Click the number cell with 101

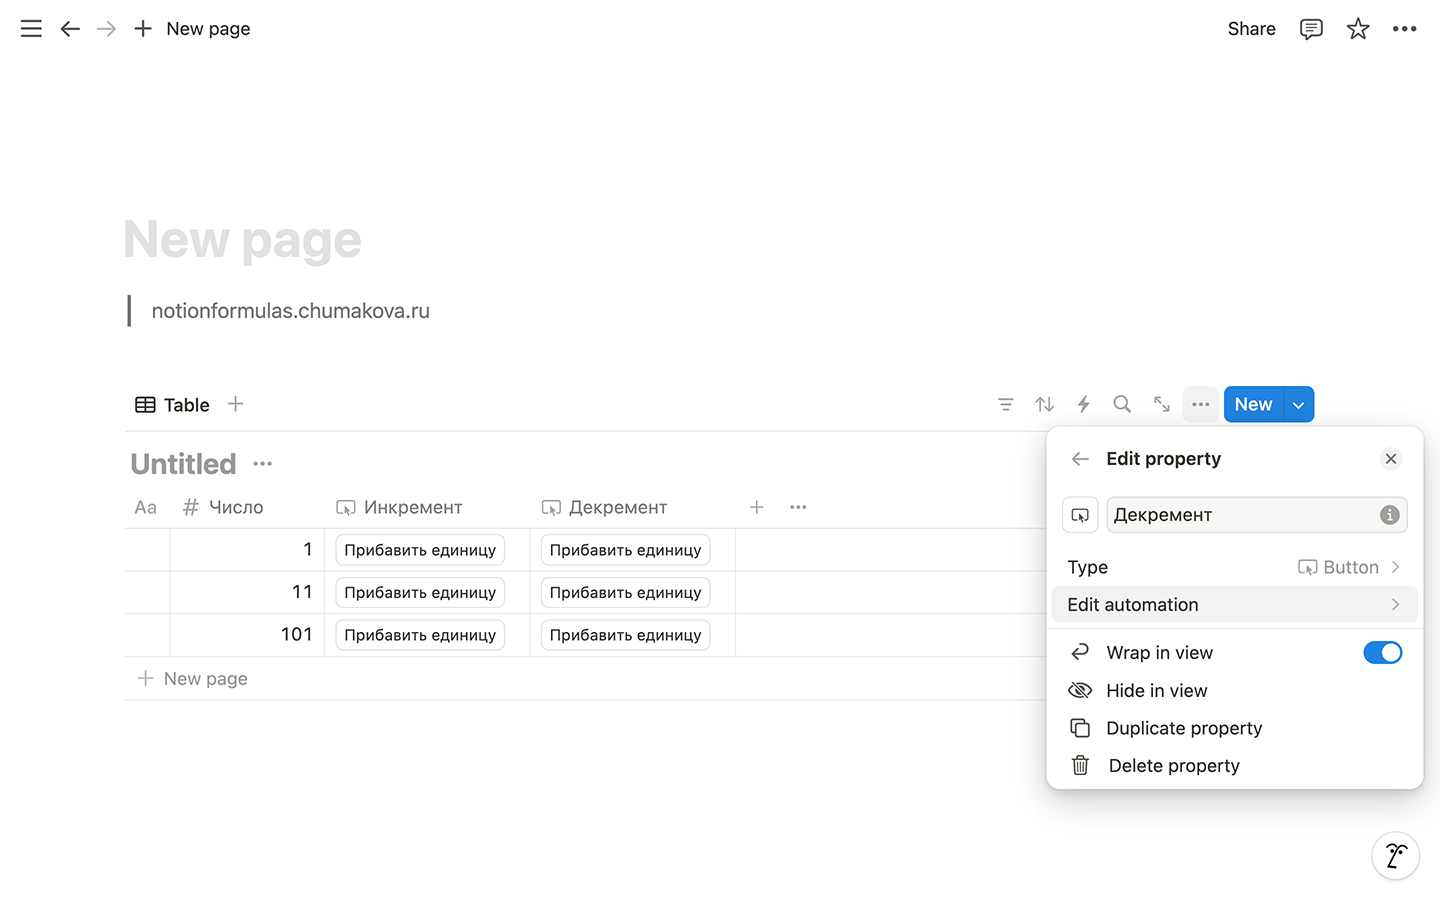point(247,635)
